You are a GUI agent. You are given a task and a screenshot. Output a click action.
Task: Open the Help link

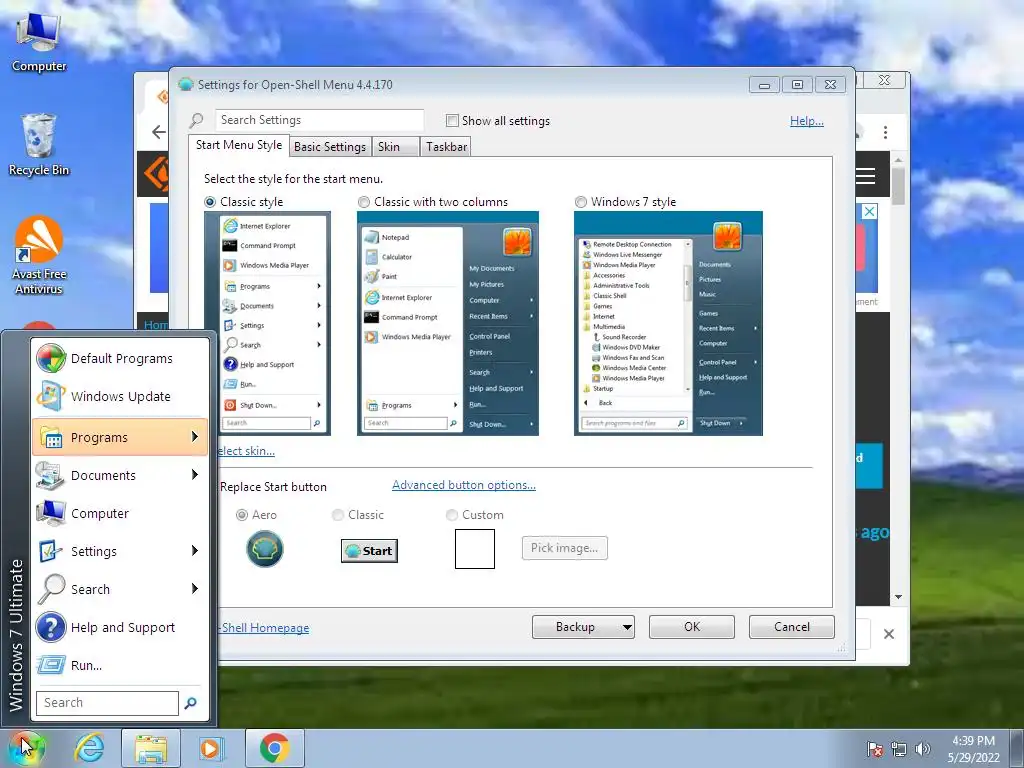pos(807,121)
